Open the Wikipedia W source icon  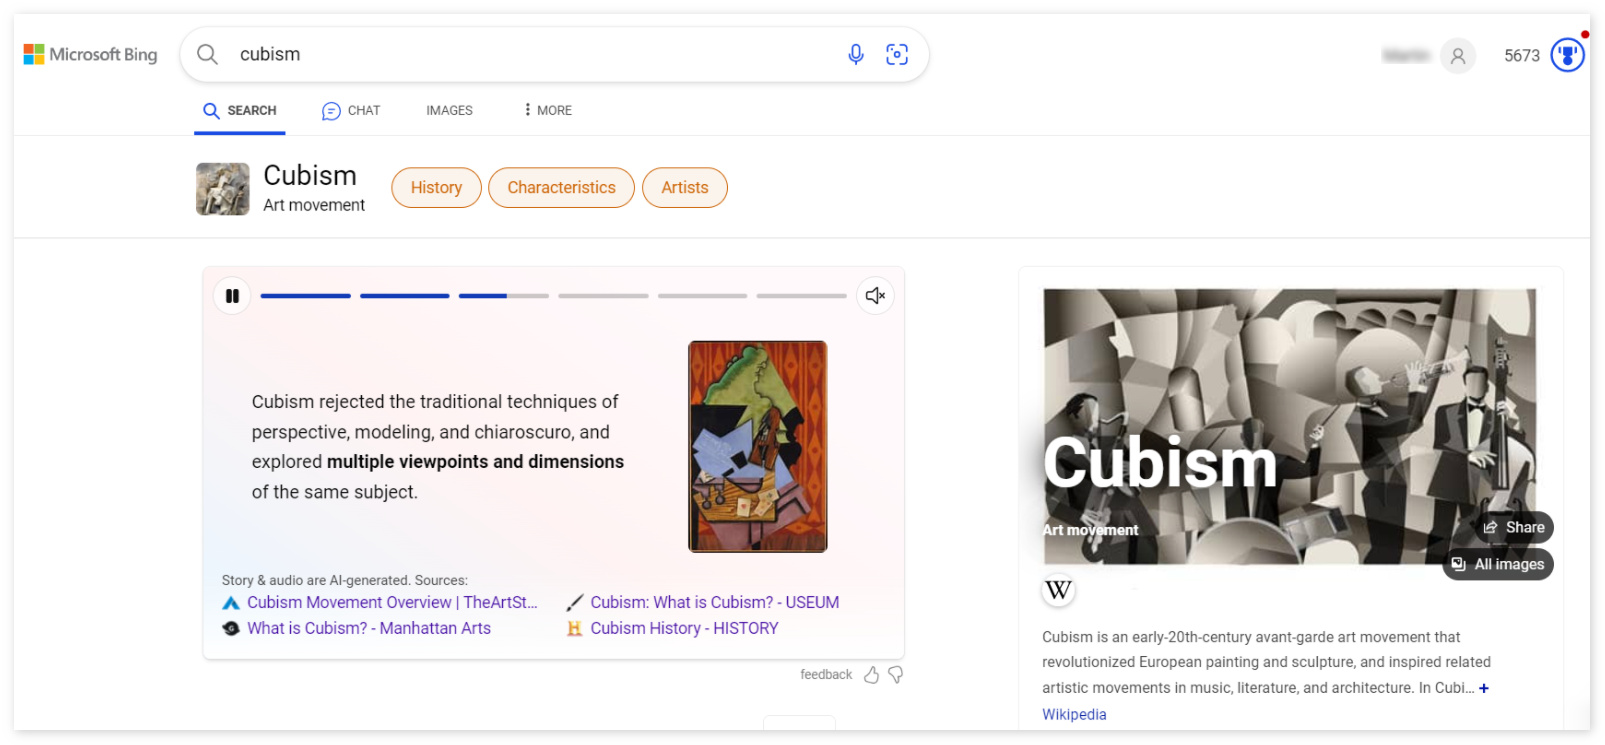[x=1058, y=591]
